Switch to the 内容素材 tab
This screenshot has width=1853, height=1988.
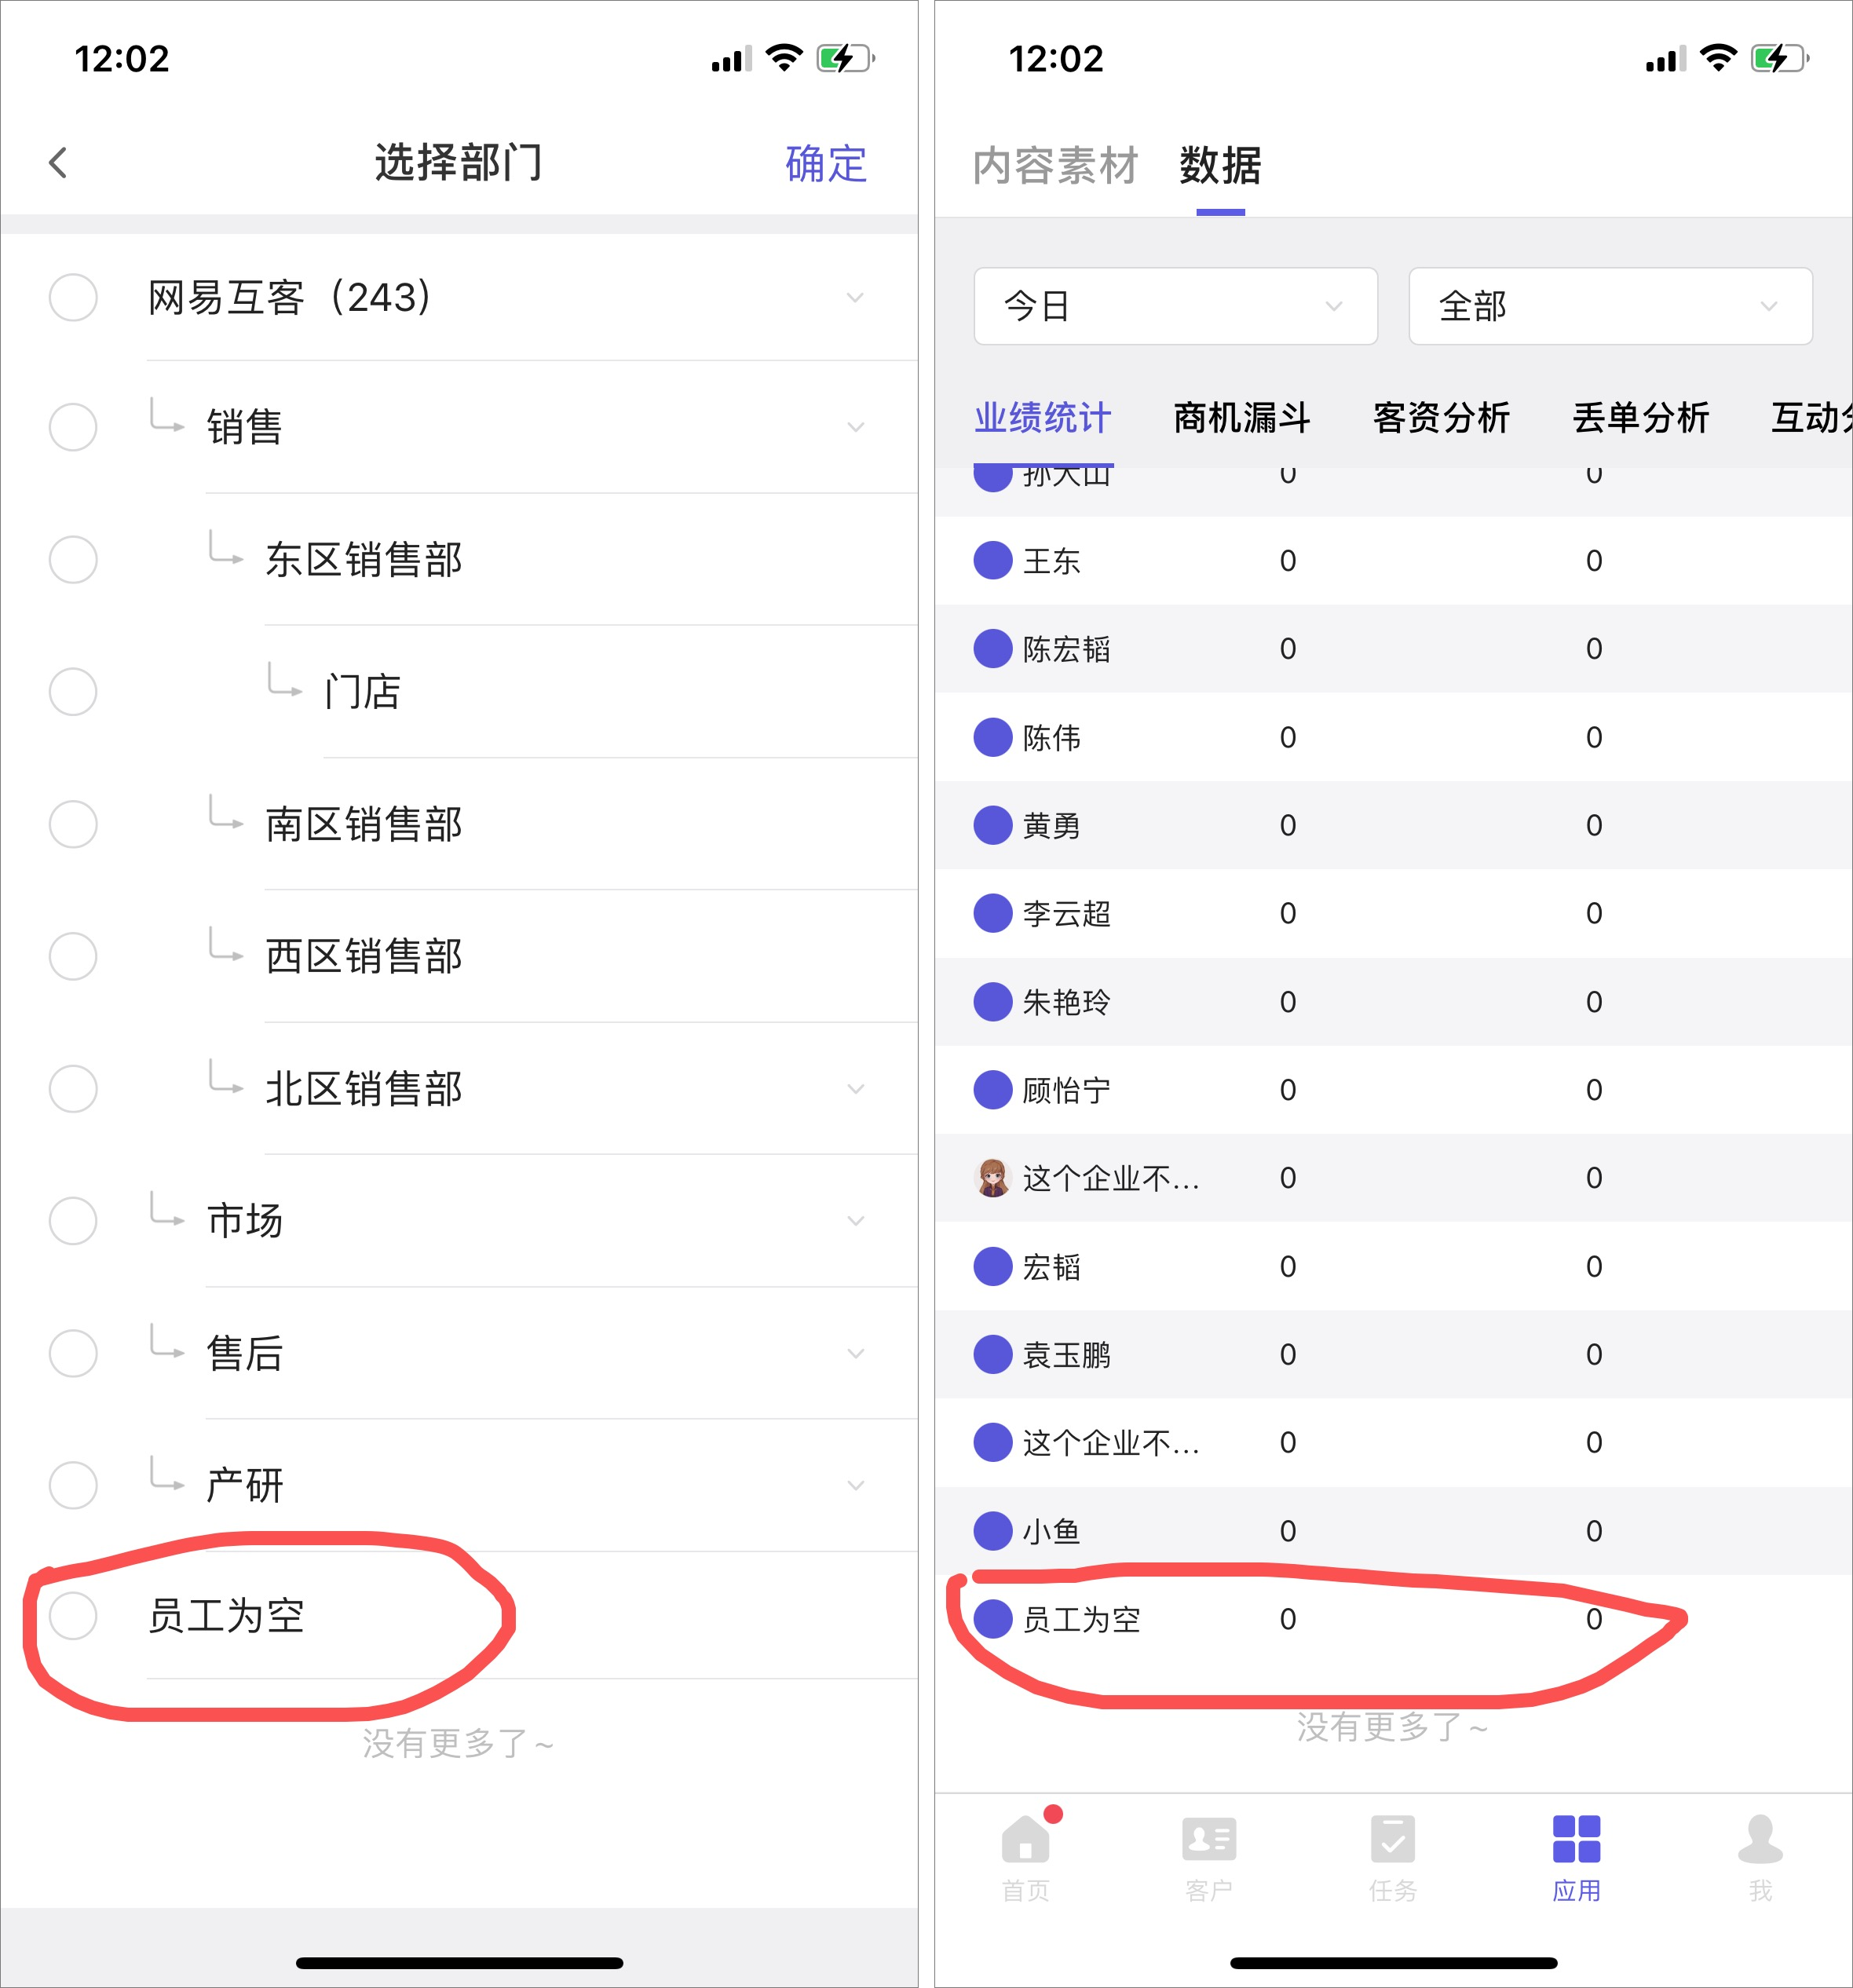tap(1055, 165)
